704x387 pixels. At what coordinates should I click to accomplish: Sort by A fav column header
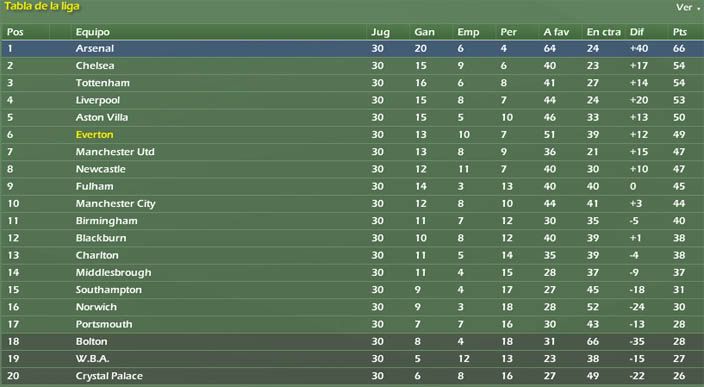[x=556, y=32]
